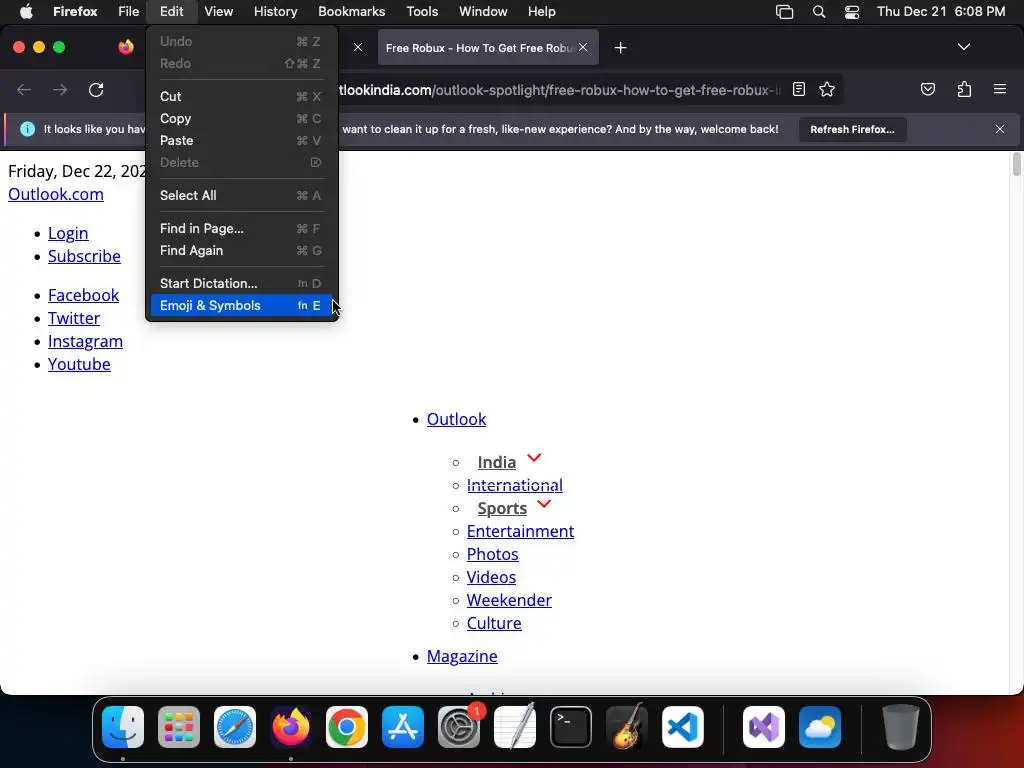The image size is (1024, 768).
Task: Open Control Center in the menu bar
Action: [852, 12]
